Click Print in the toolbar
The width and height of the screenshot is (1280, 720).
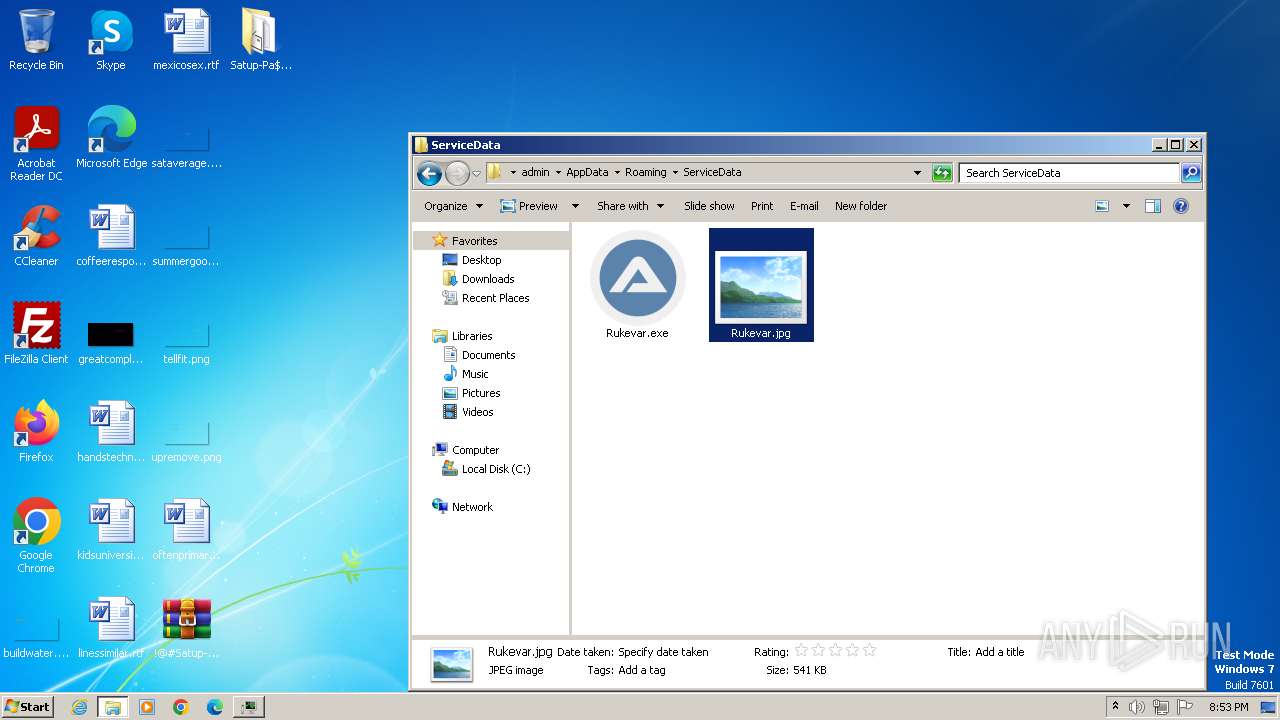click(762, 206)
